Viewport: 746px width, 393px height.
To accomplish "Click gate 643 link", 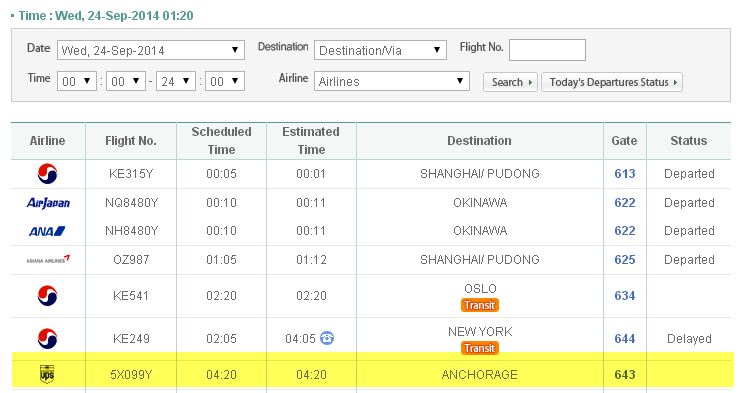I will 625,374.
